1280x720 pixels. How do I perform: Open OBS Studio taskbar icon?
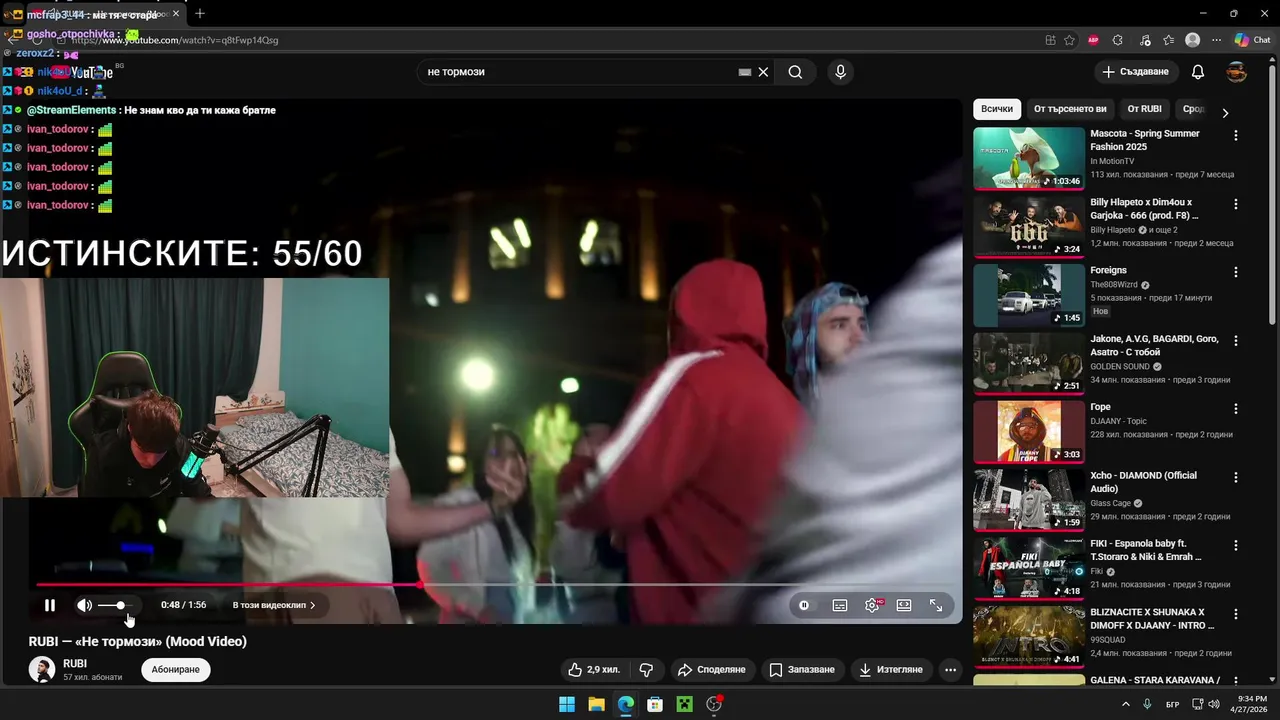[x=714, y=704]
